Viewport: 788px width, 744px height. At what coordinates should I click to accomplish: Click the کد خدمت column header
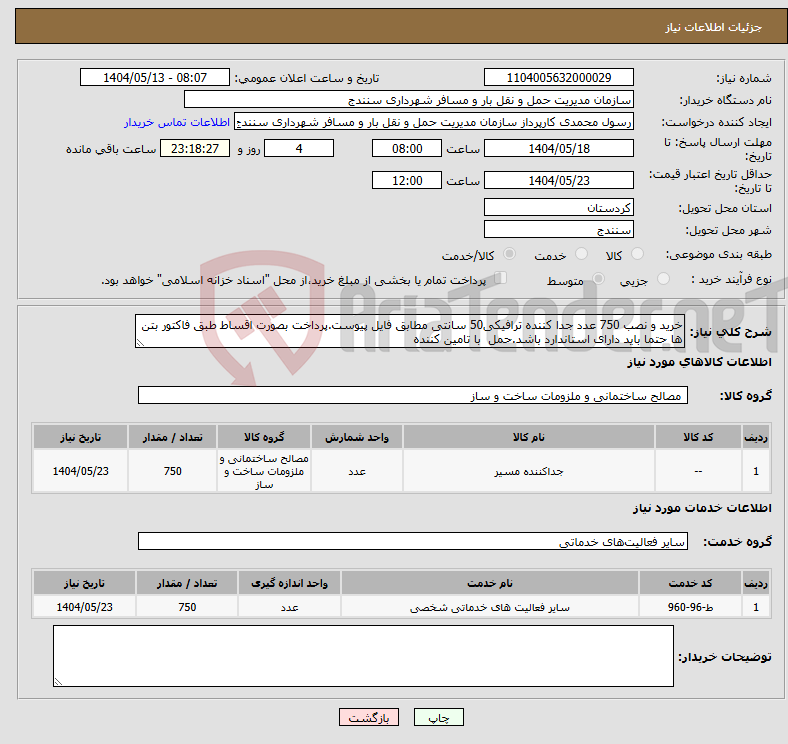click(690, 583)
